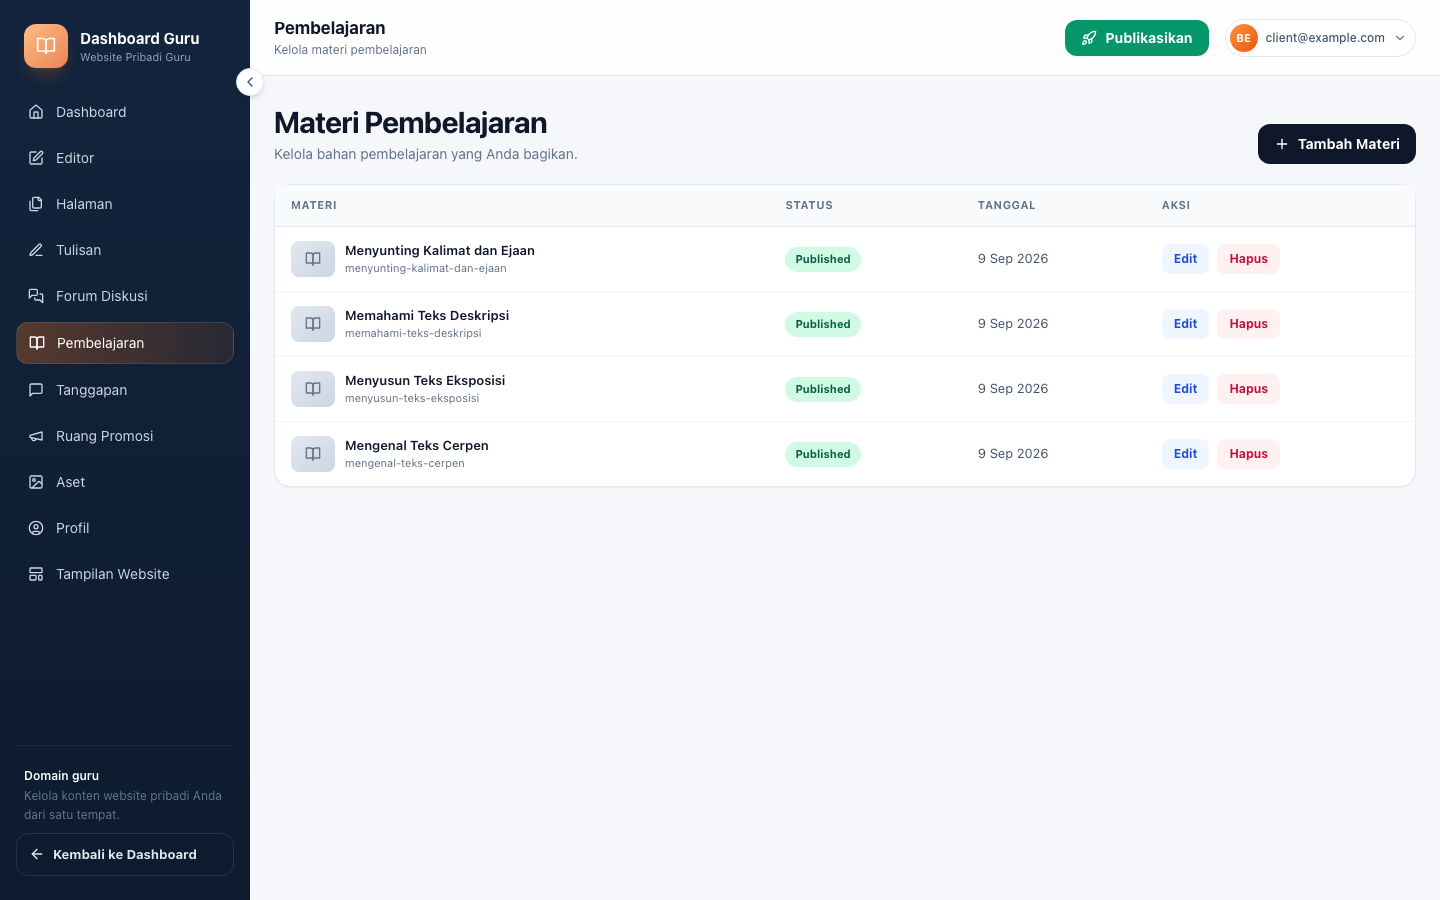Screen dimensions: 1440x900
Task: Click the Profil user icon
Action: pyautogui.click(x=36, y=528)
